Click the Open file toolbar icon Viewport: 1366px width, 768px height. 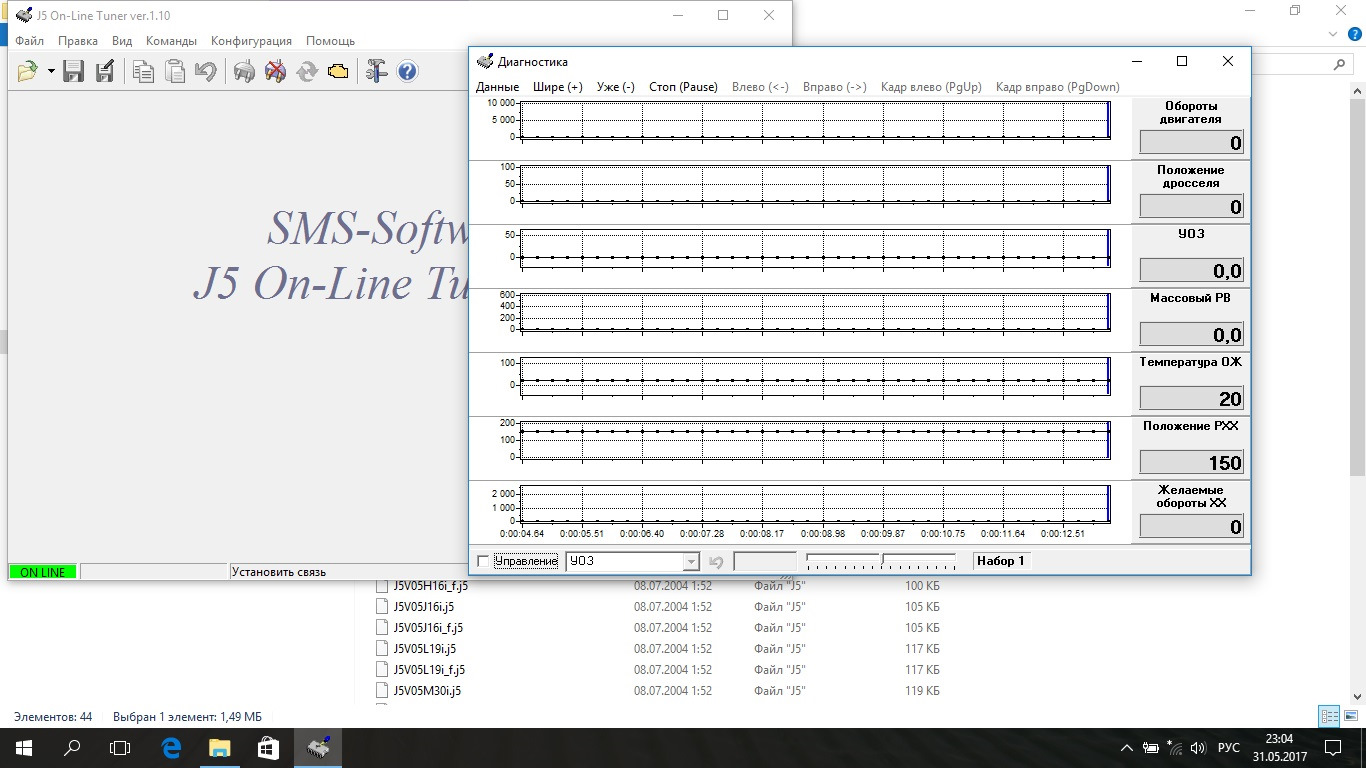tap(27, 71)
